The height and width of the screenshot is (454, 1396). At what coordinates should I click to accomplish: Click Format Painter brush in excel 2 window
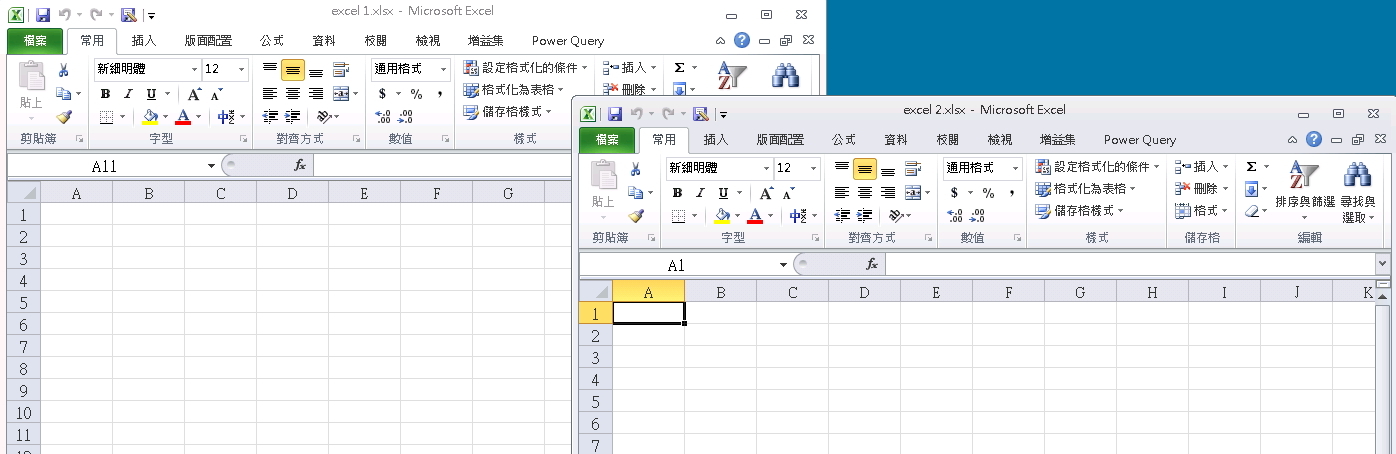tap(635, 215)
